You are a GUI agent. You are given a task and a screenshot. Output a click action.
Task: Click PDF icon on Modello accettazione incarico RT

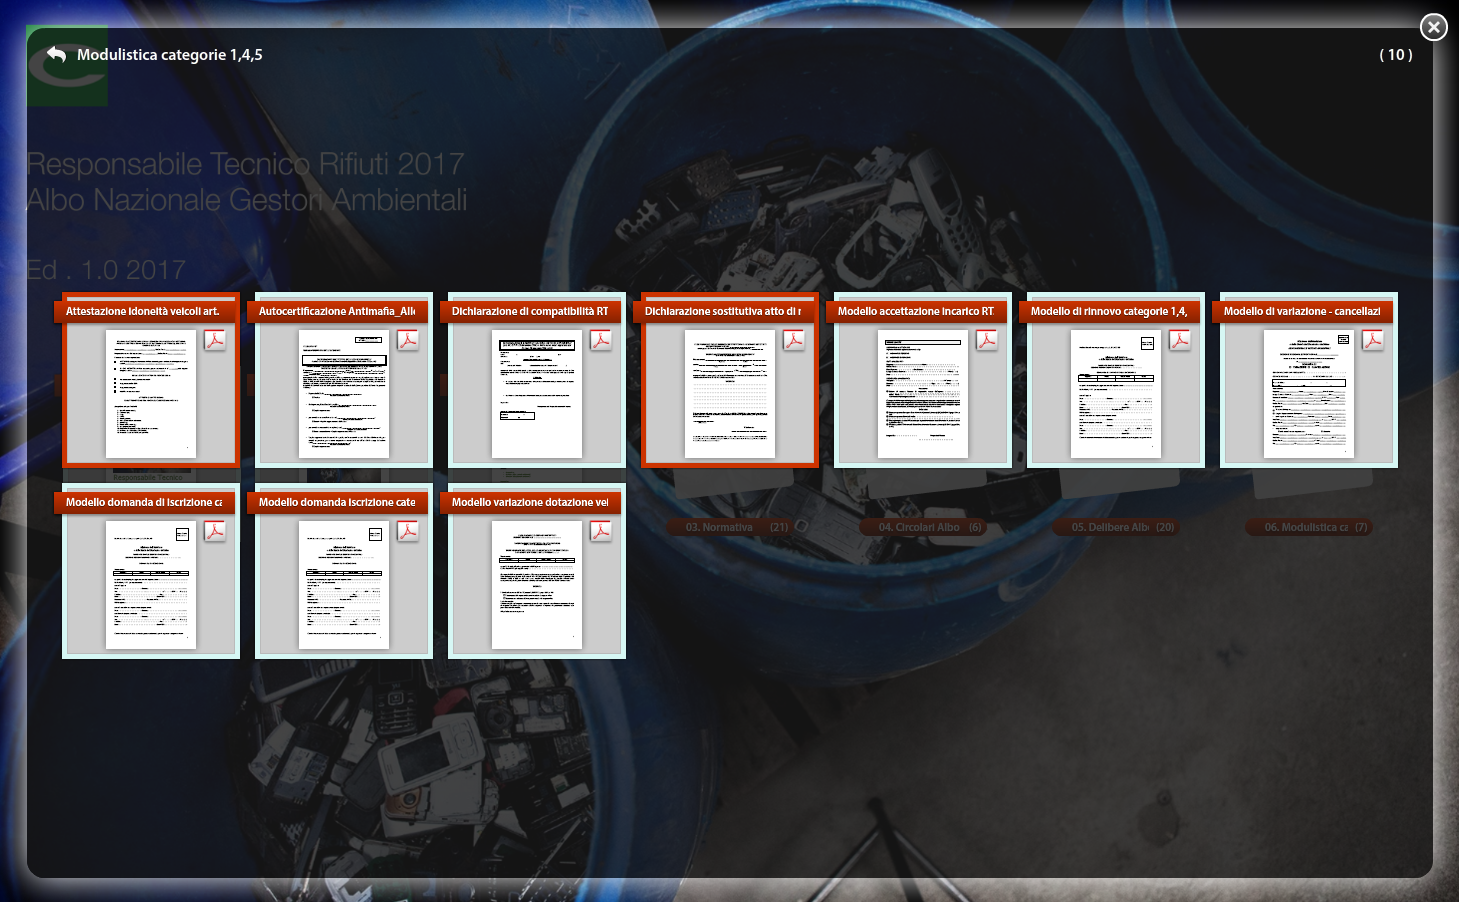coord(987,340)
